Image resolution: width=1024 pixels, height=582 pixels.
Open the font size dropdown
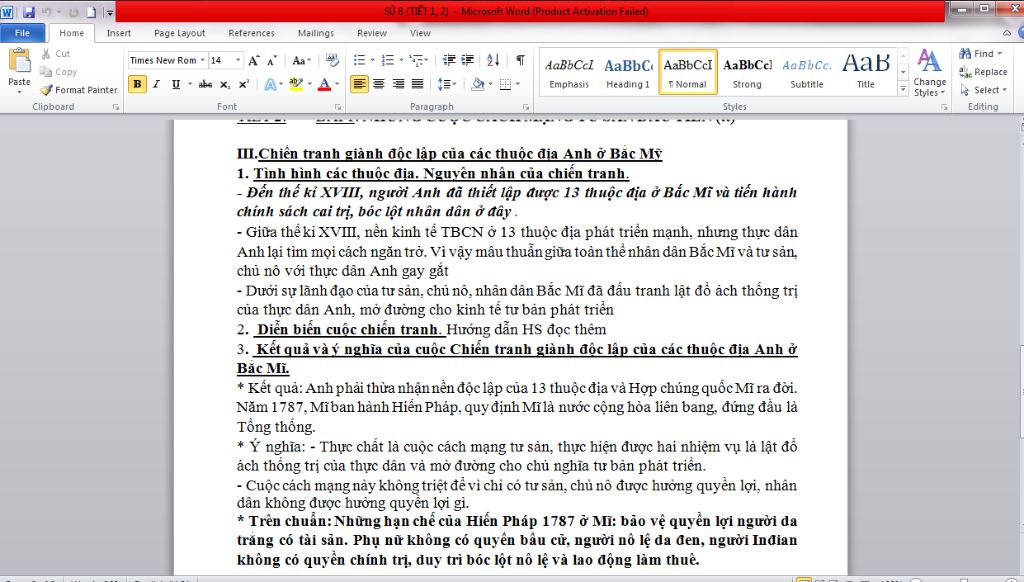[x=238, y=61]
